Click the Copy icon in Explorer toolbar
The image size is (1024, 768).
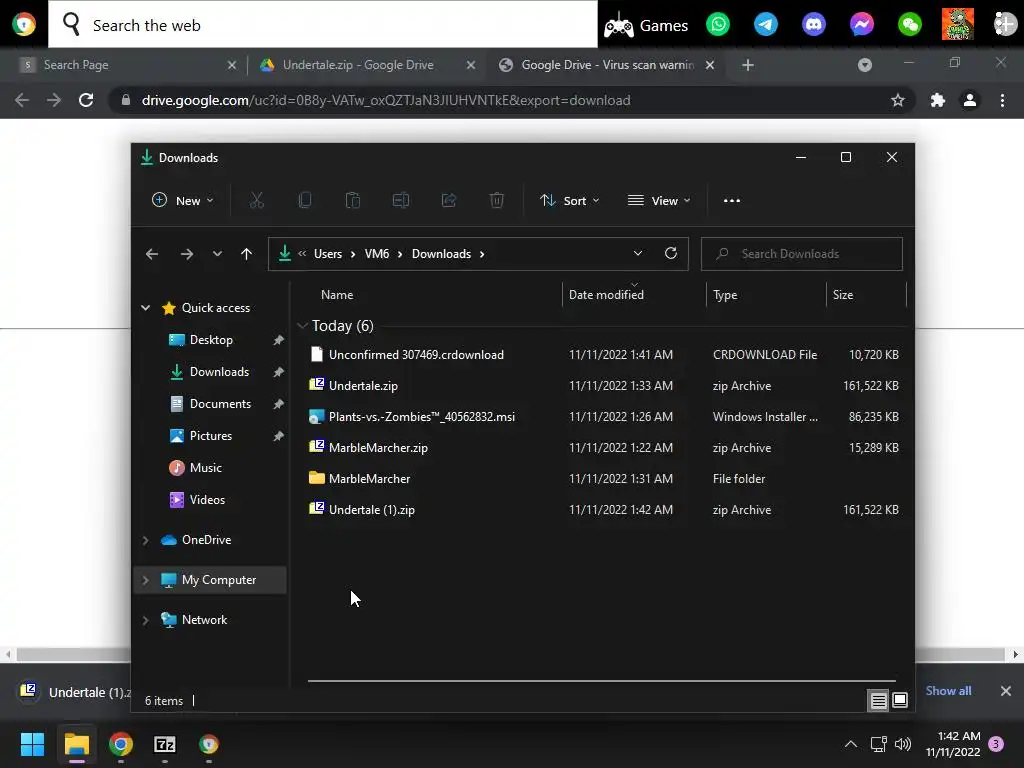(305, 200)
